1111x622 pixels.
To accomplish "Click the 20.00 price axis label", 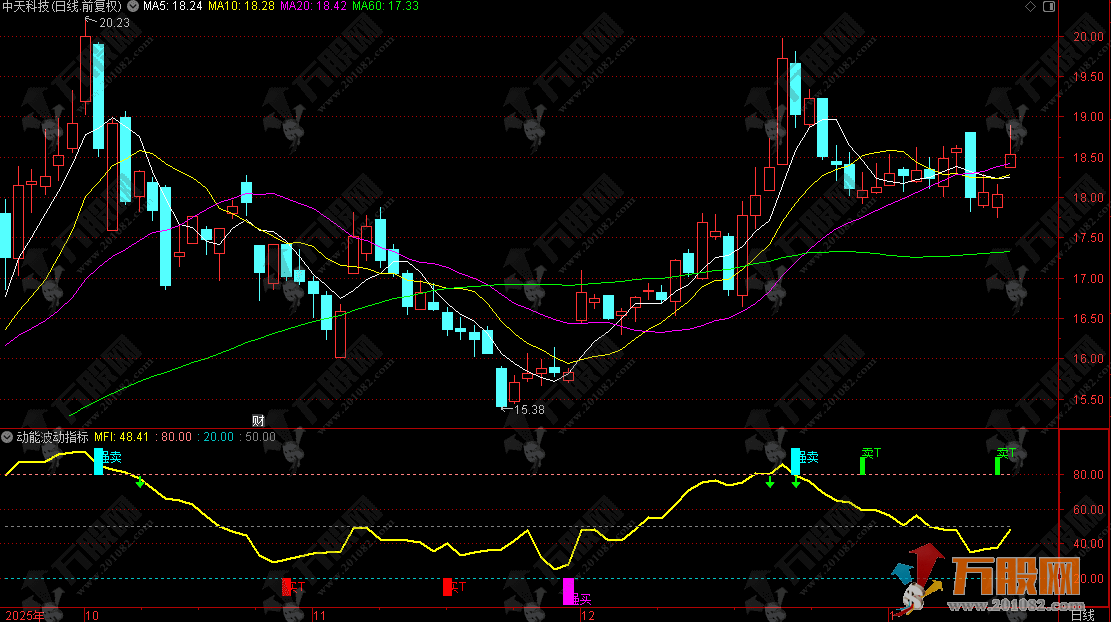I will pyautogui.click(x=1088, y=37).
